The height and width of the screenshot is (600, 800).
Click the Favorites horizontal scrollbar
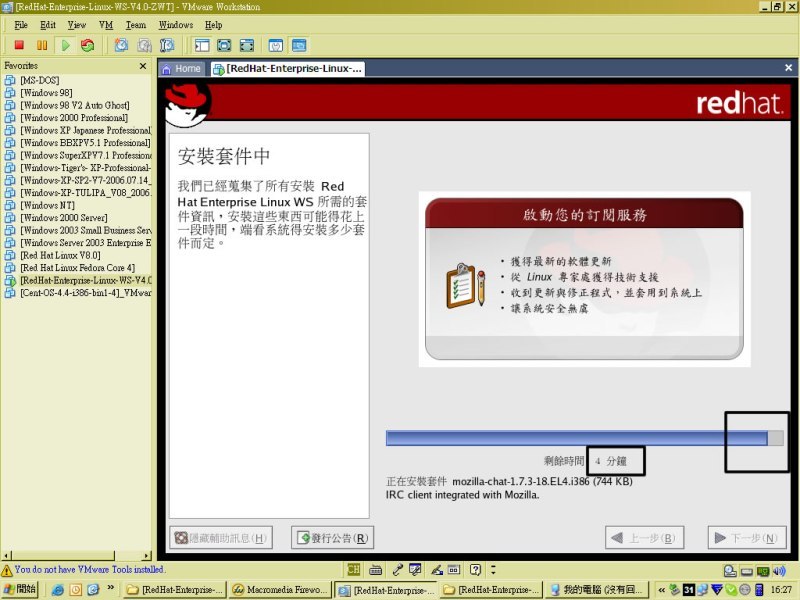77,555
